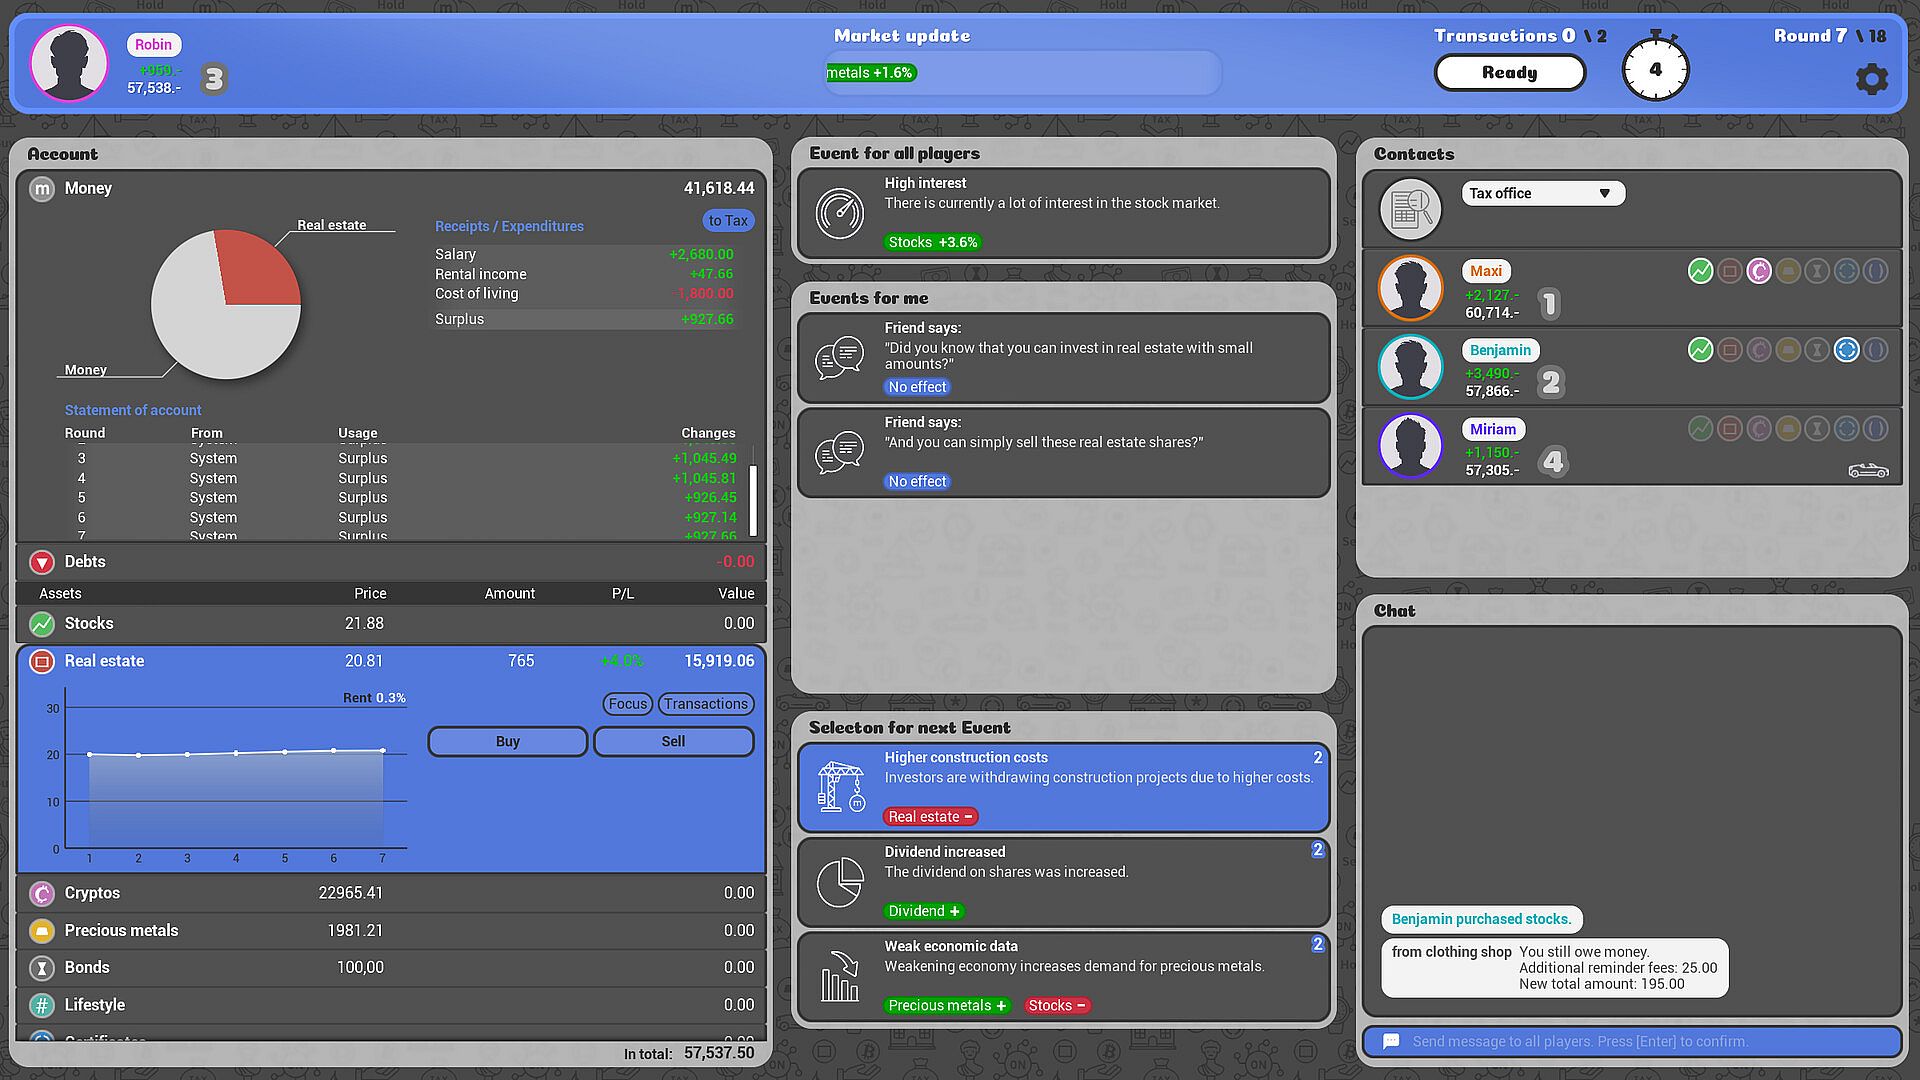Open the Tax office dropdown

pyautogui.click(x=1542, y=193)
